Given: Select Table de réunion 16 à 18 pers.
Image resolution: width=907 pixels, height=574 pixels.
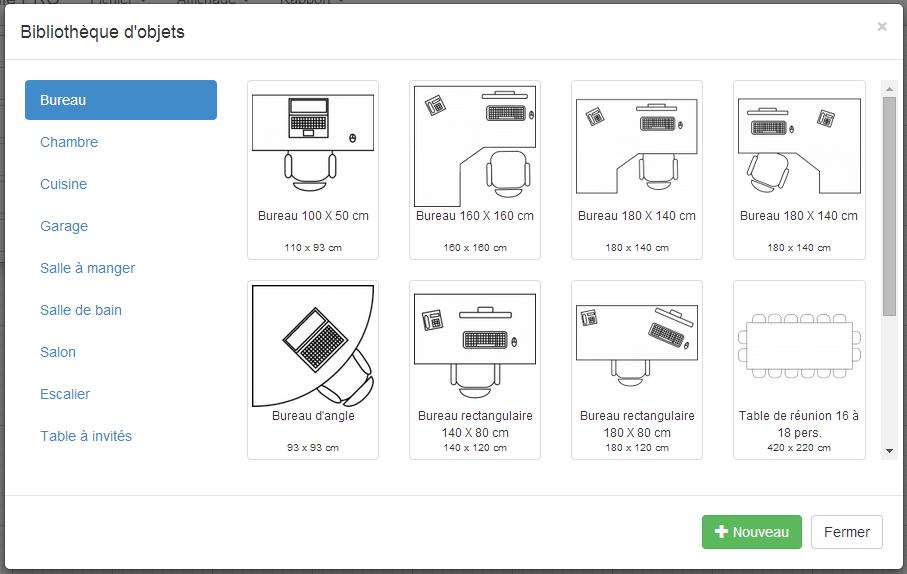Looking at the screenshot, I should [798, 369].
